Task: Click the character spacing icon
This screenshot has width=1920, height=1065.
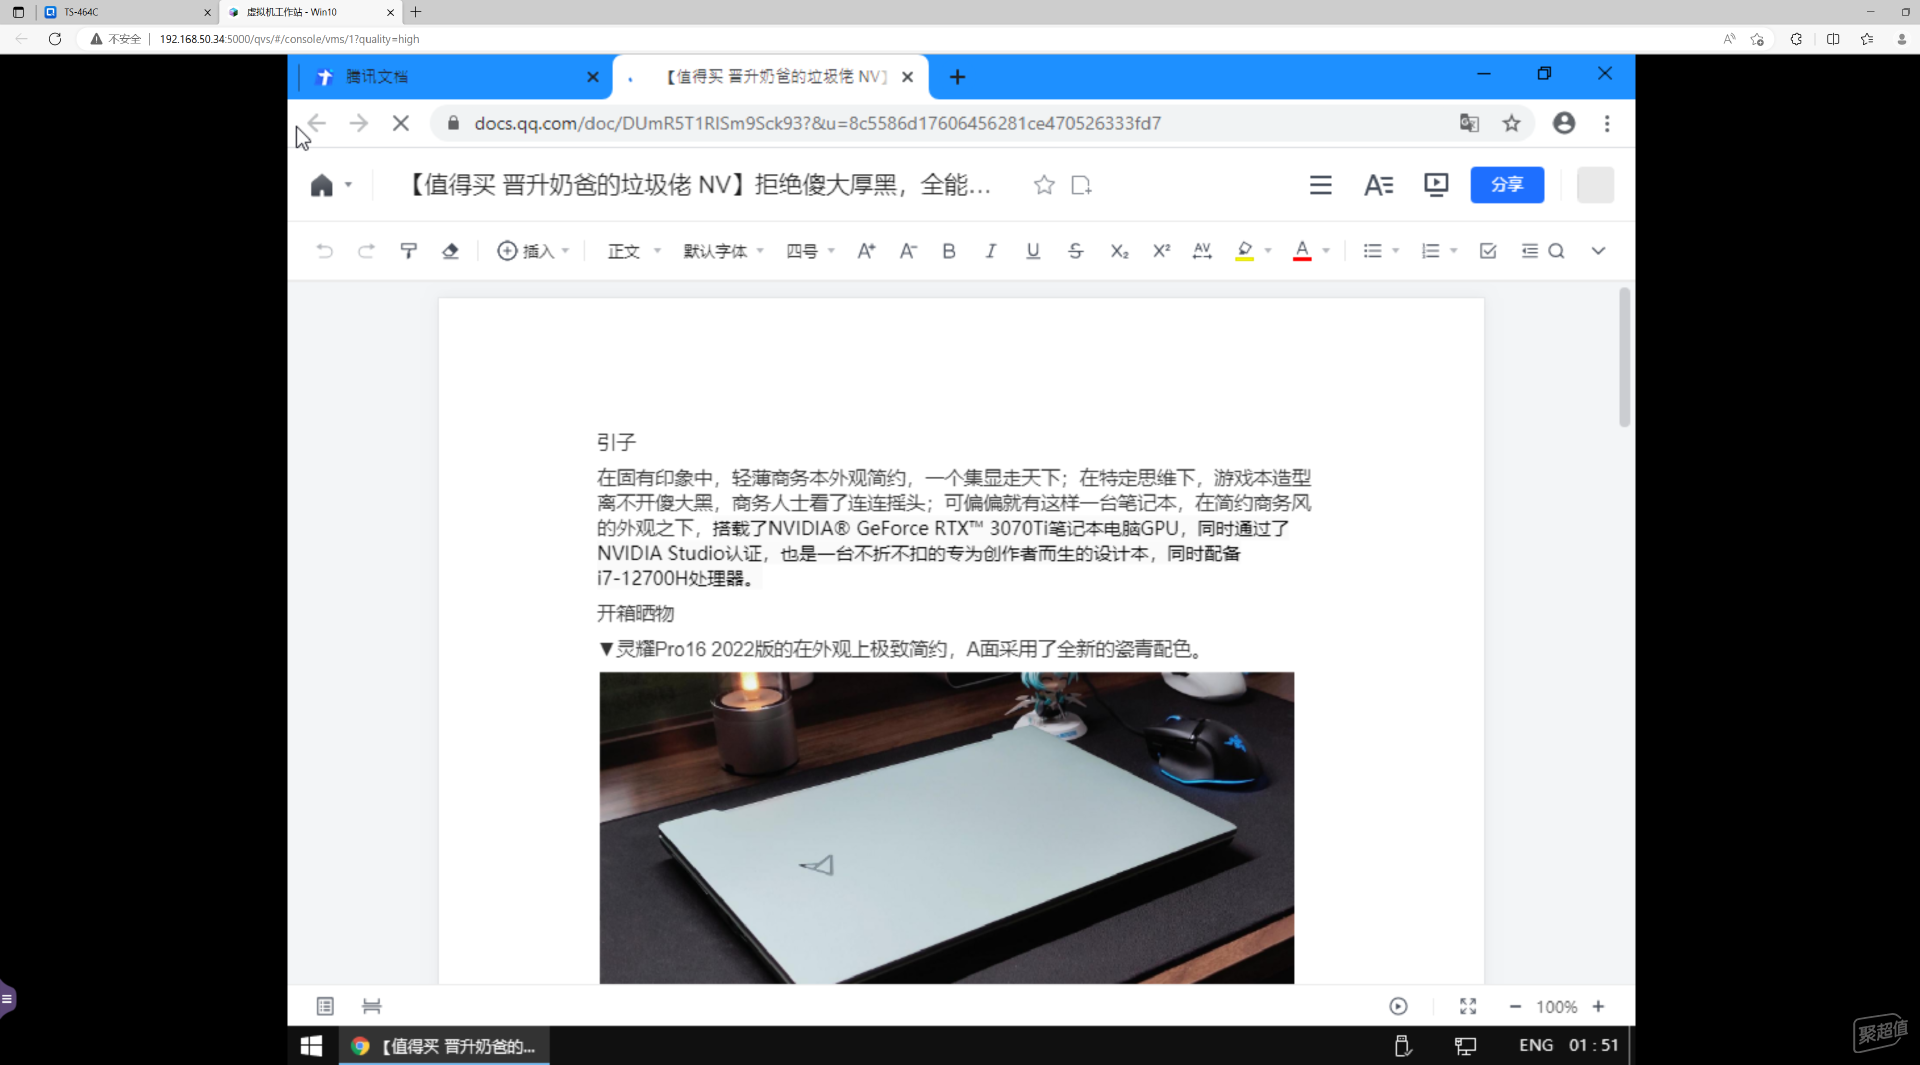Action: [x=1202, y=251]
